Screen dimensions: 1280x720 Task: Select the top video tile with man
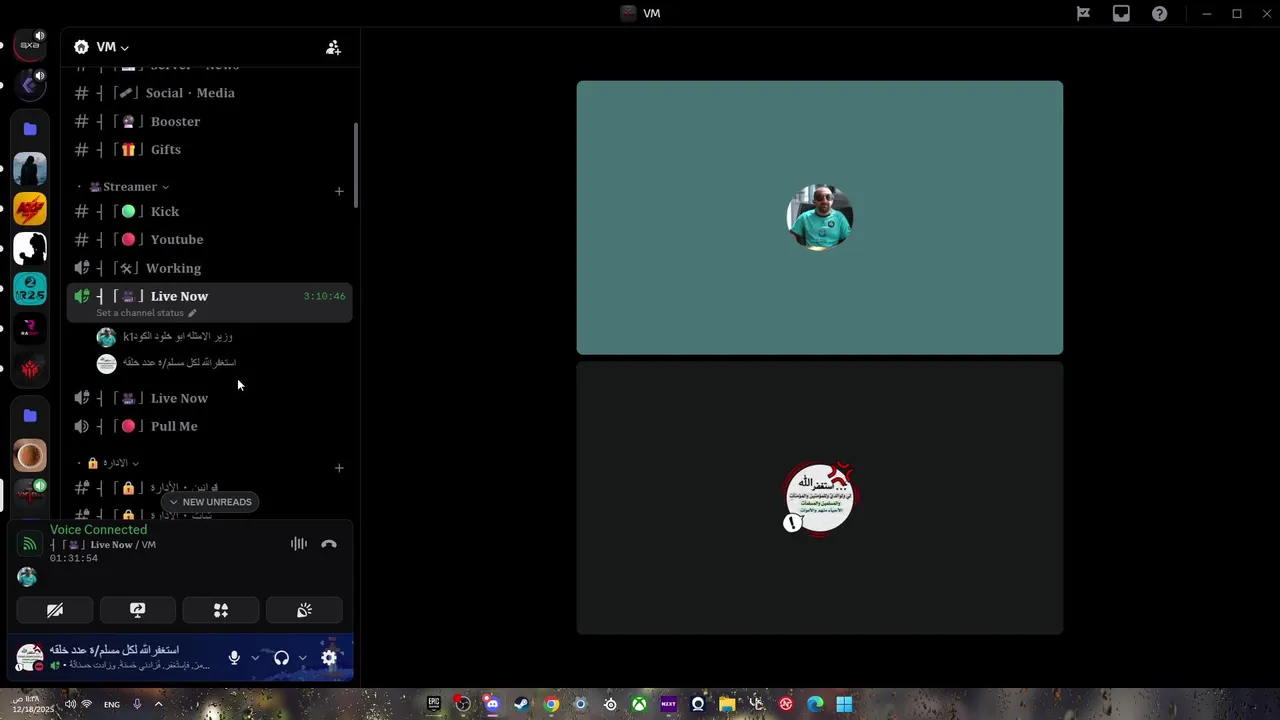click(x=820, y=218)
